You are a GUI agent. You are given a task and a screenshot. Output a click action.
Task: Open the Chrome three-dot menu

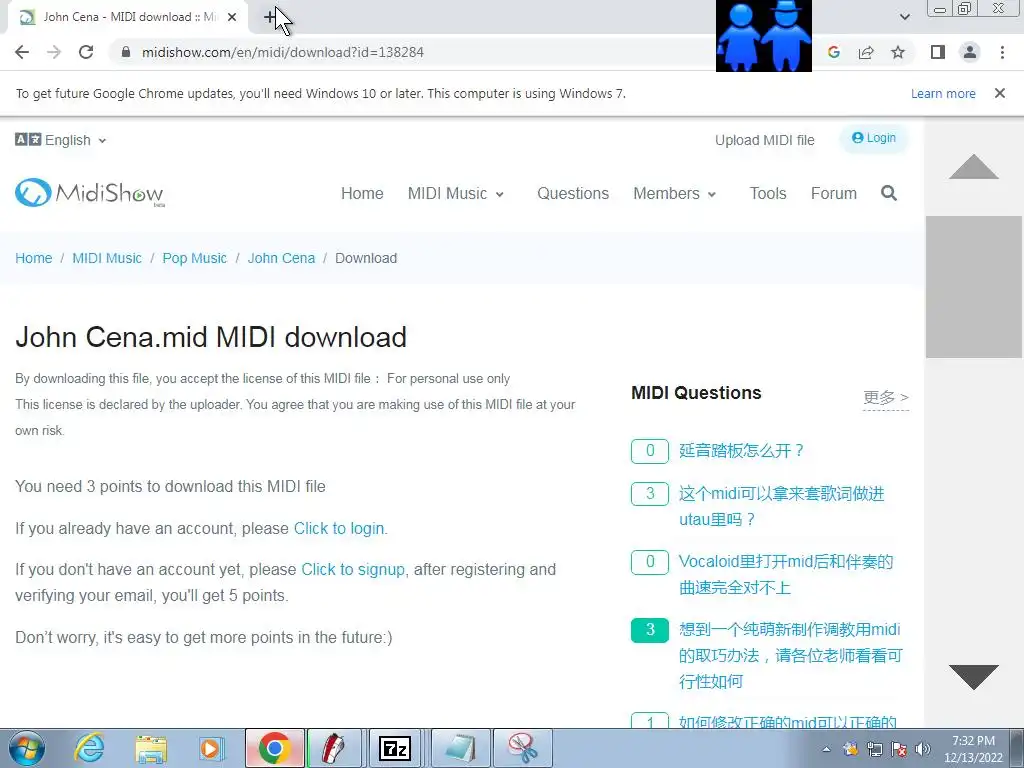point(1002,52)
